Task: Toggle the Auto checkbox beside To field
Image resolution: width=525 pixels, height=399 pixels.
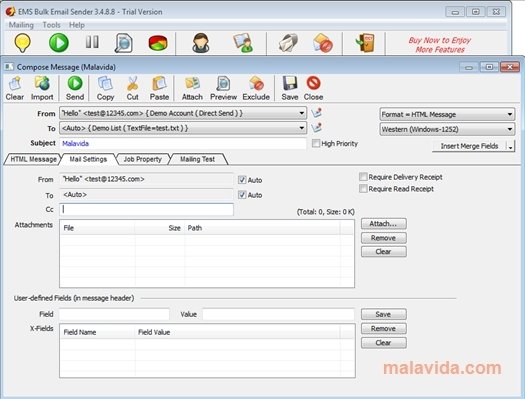Action: coord(242,194)
